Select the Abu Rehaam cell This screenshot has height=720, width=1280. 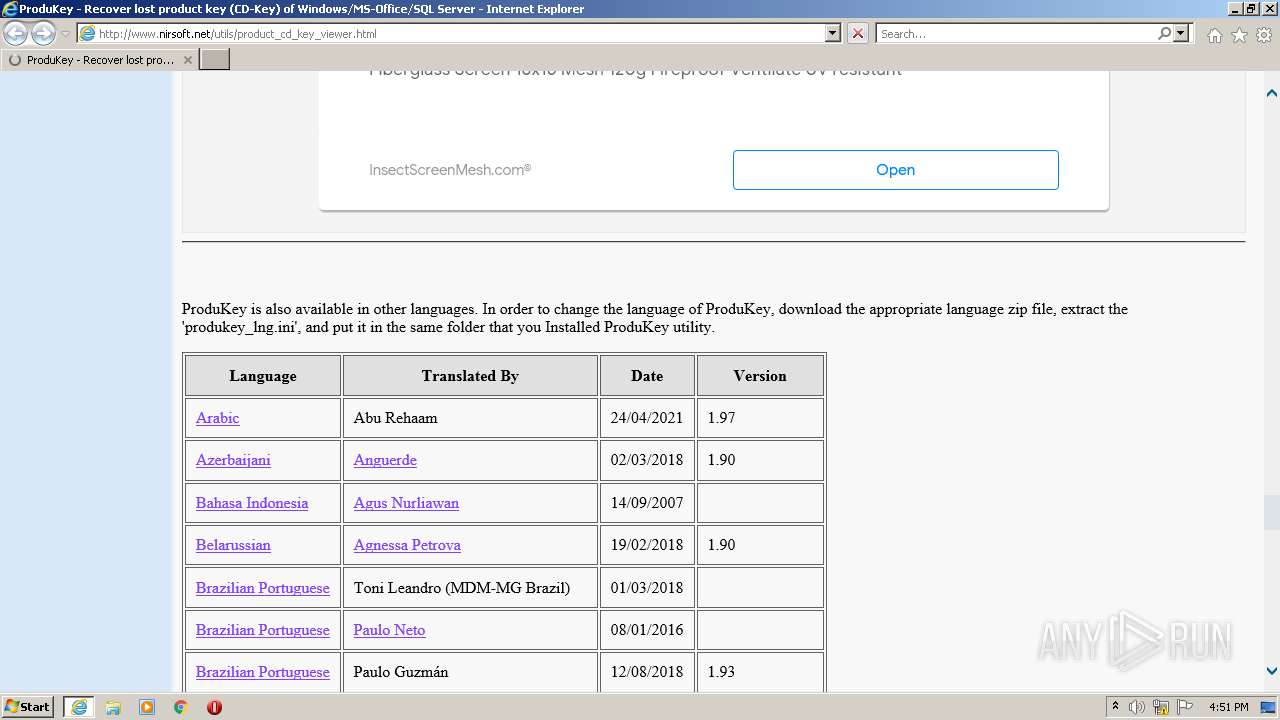point(470,418)
